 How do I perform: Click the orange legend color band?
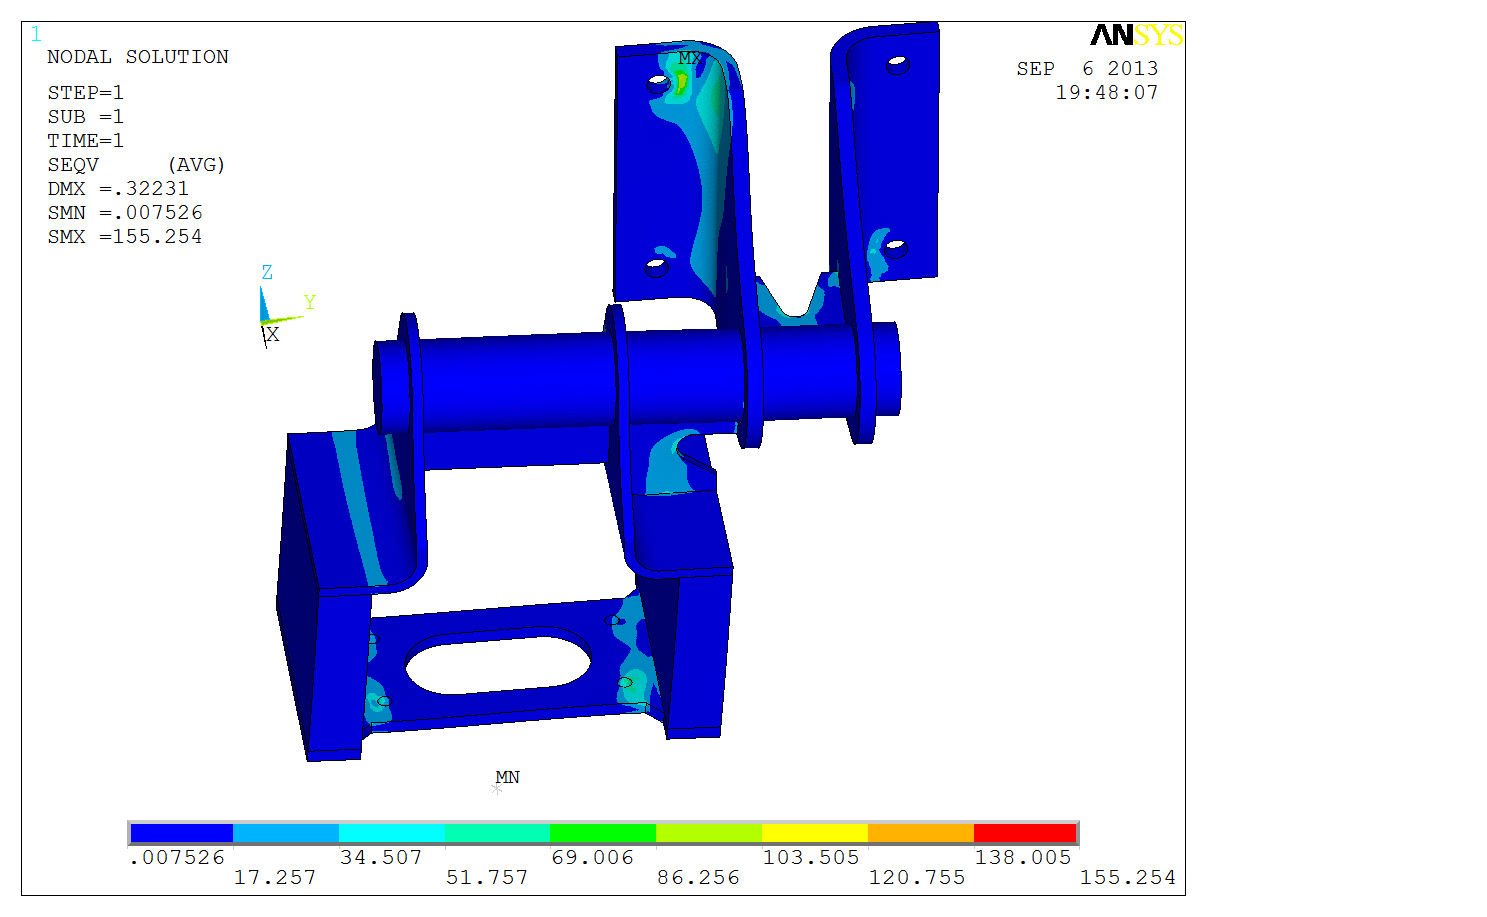point(921,833)
